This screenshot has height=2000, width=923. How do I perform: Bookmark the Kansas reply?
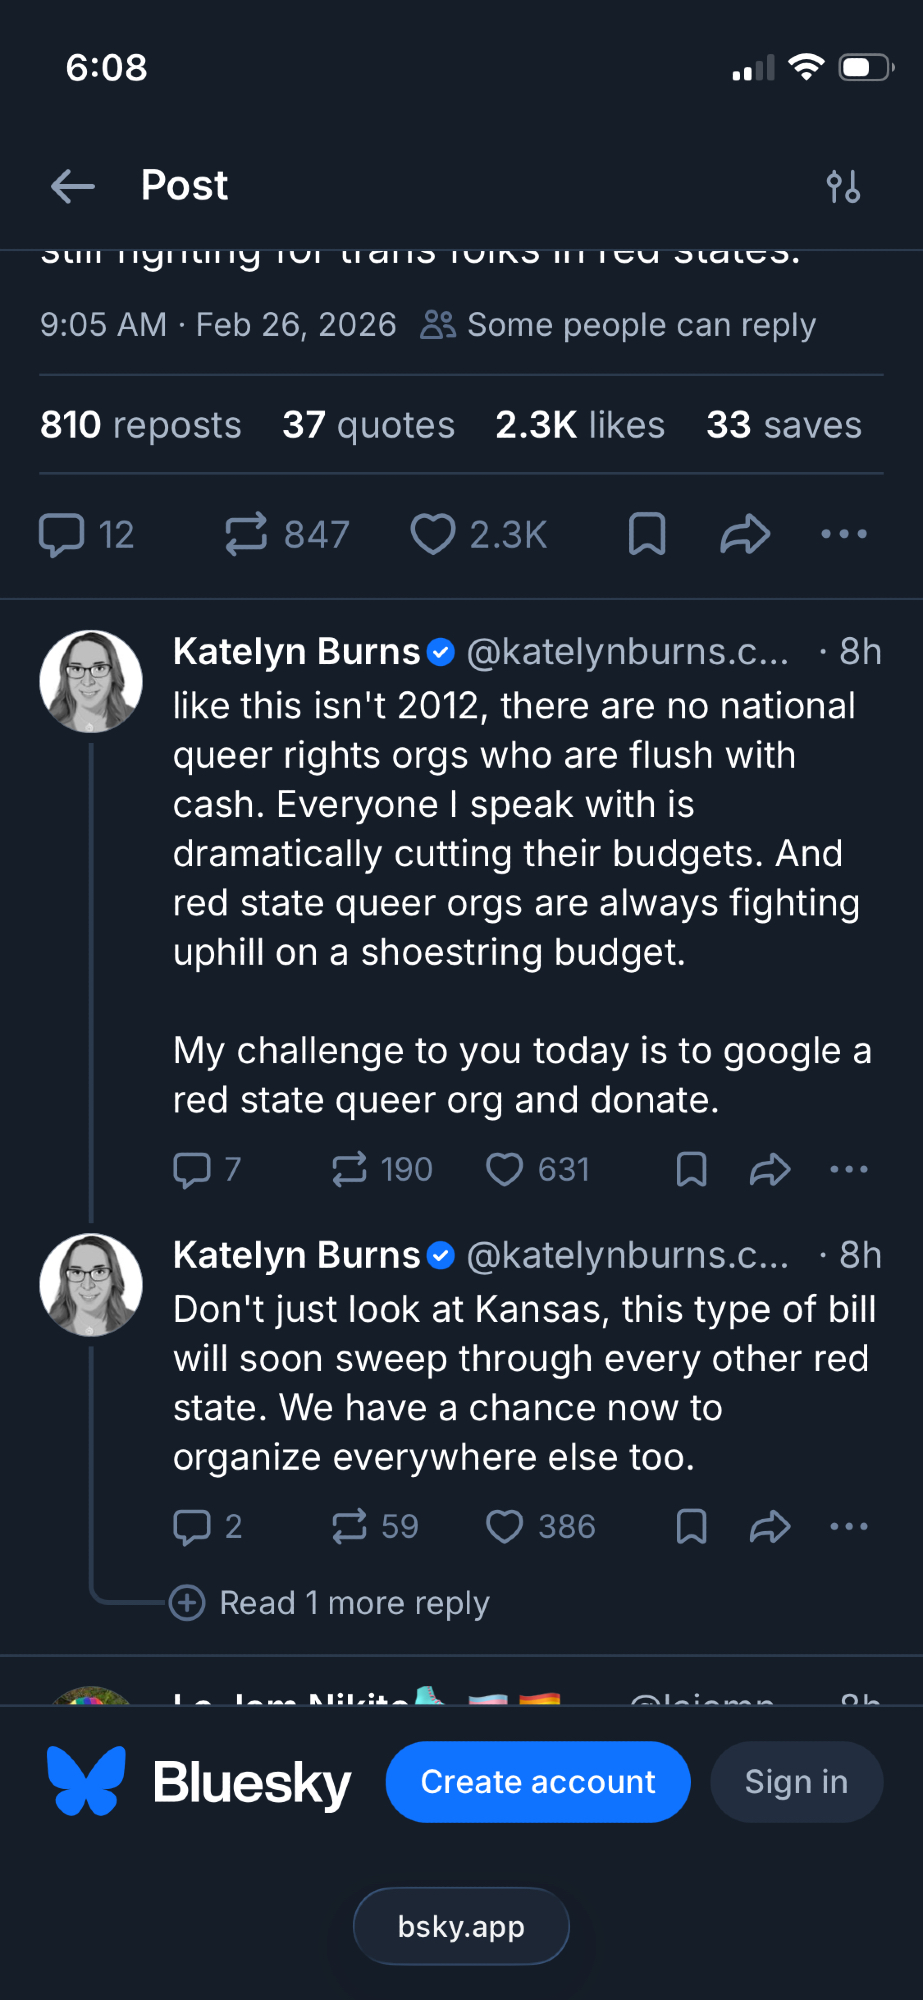pyautogui.click(x=691, y=1527)
